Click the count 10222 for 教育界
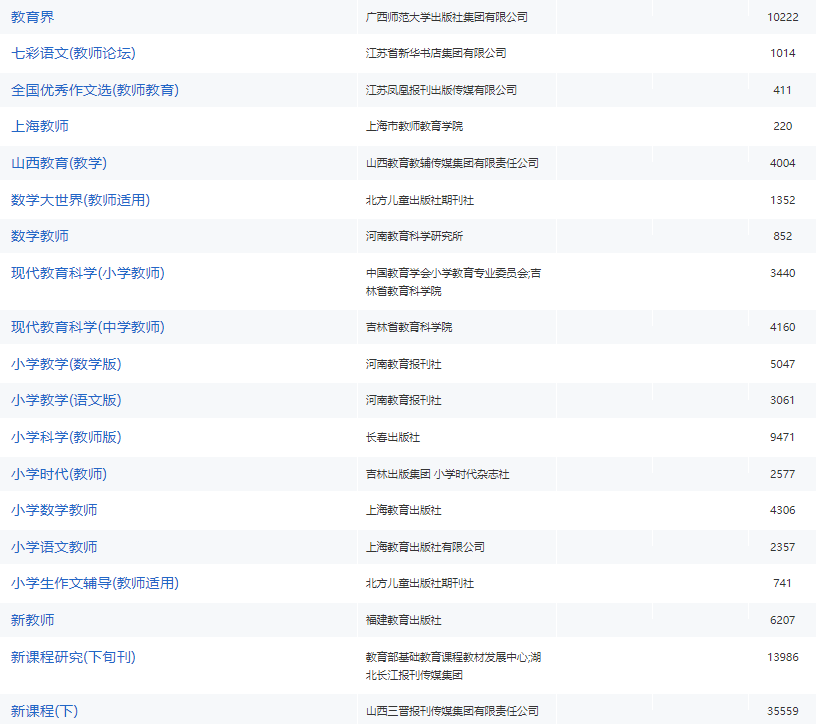Viewport: 828px width, 724px height. (x=783, y=17)
